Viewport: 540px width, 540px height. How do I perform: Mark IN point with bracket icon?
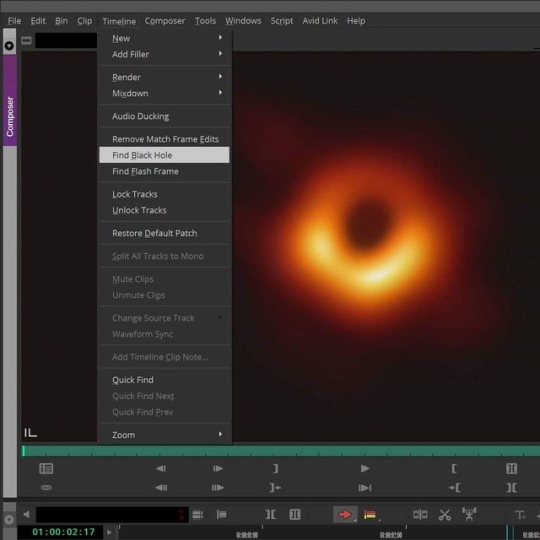454,468
